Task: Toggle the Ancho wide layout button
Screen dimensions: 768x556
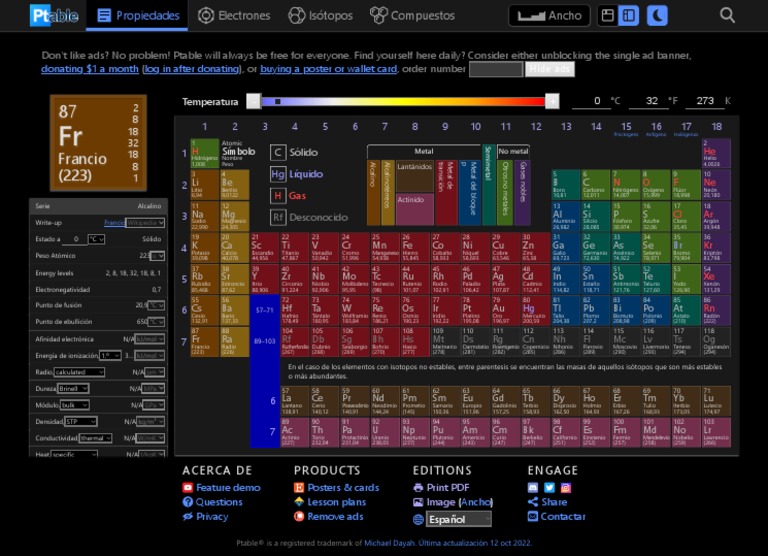Action: point(549,15)
